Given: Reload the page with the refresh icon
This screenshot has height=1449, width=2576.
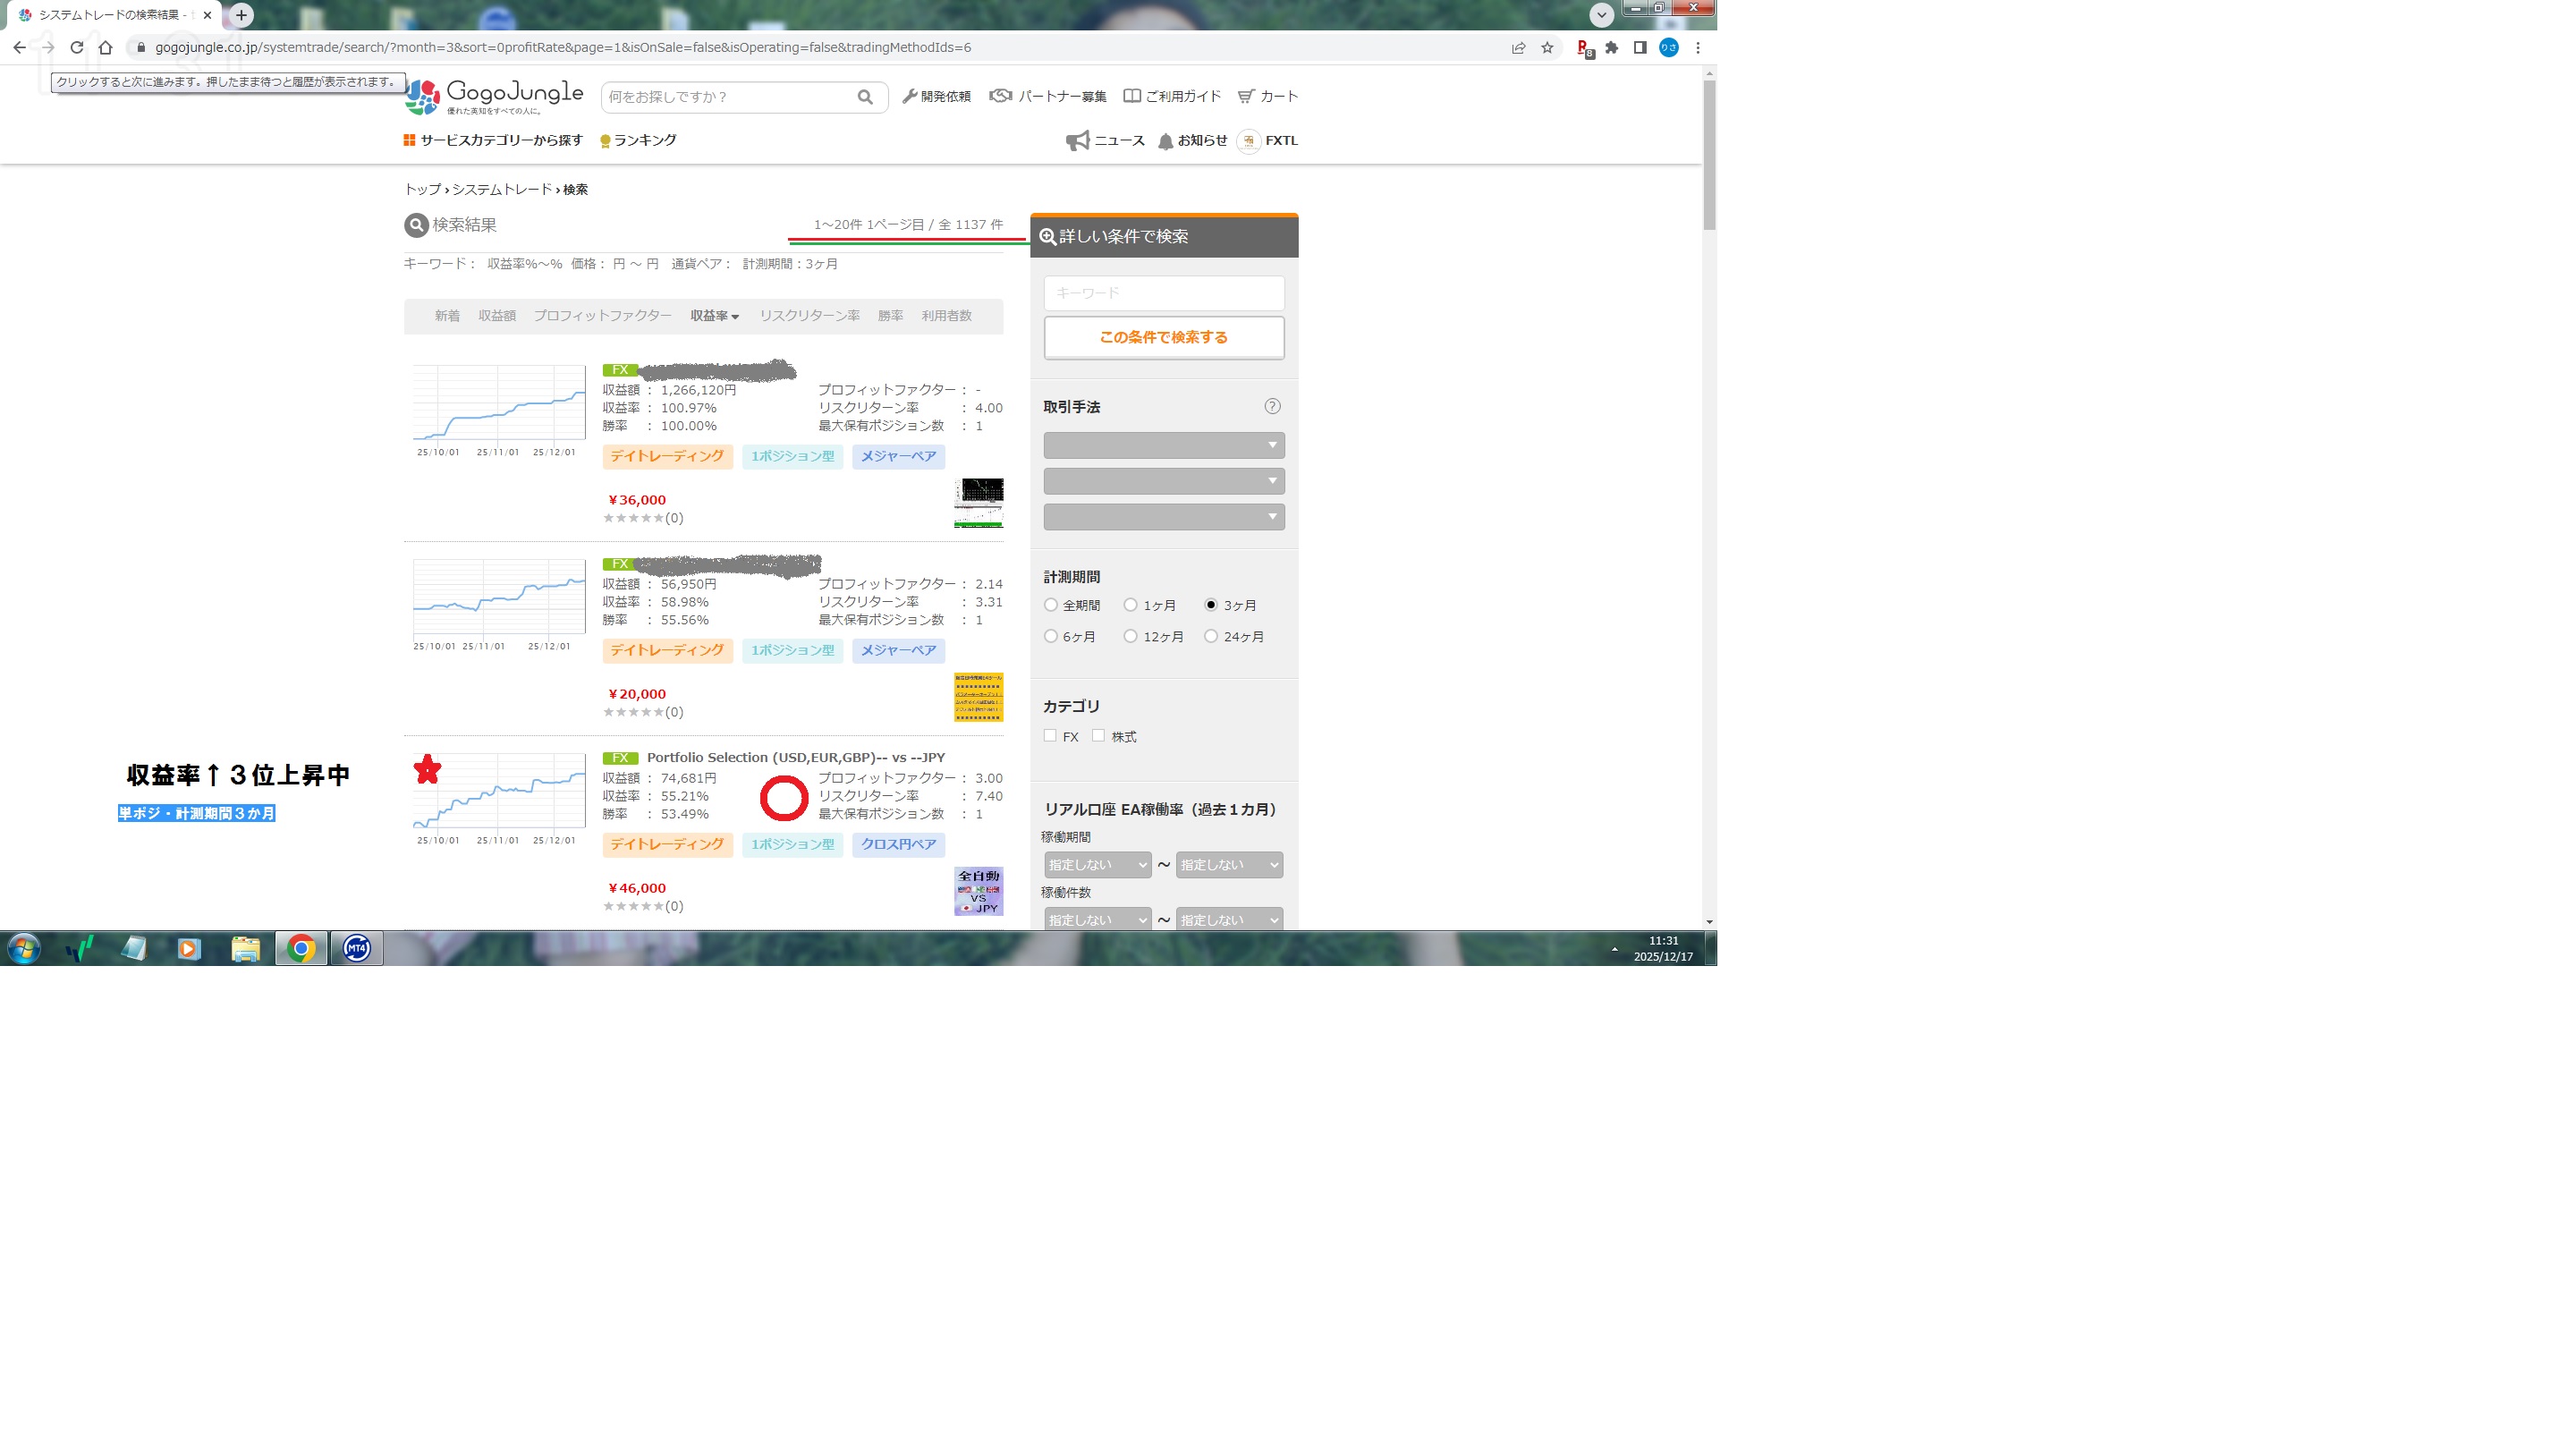Looking at the screenshot, I should click(76, 47).
